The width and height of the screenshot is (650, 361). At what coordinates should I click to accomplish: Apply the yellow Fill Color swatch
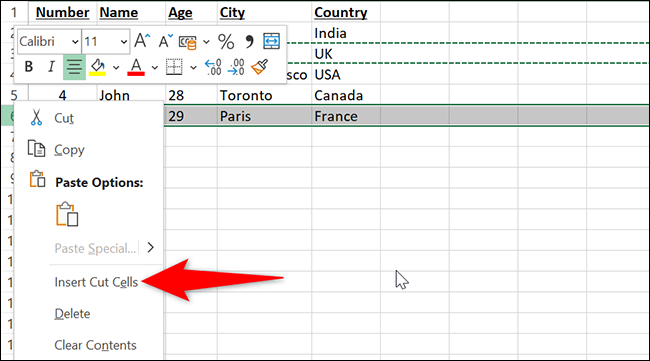98,67
